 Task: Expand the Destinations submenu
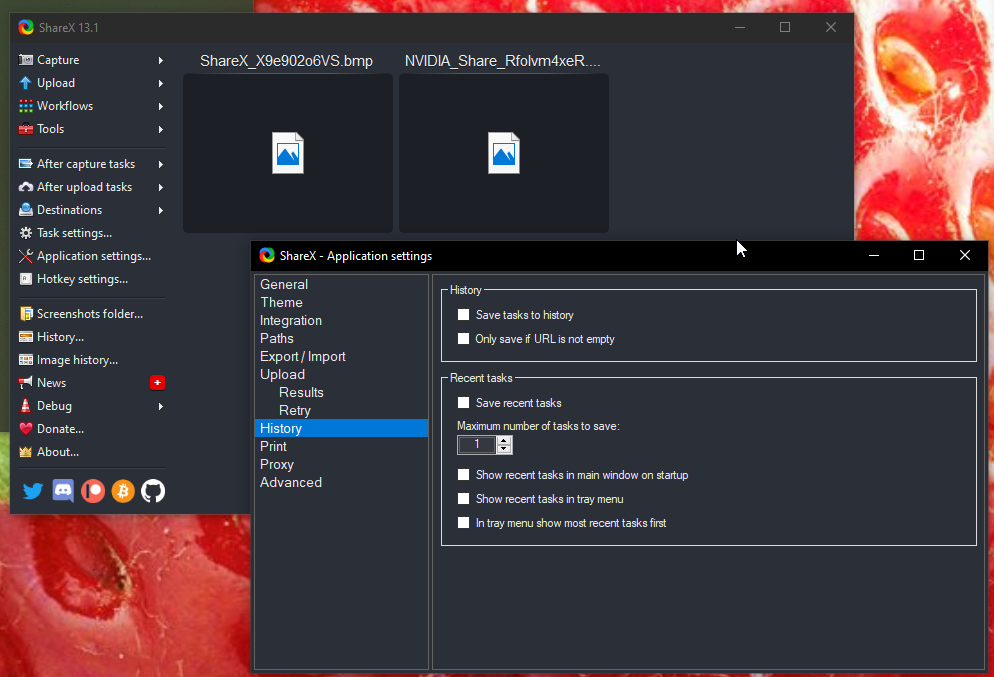(x=70, y=209)
